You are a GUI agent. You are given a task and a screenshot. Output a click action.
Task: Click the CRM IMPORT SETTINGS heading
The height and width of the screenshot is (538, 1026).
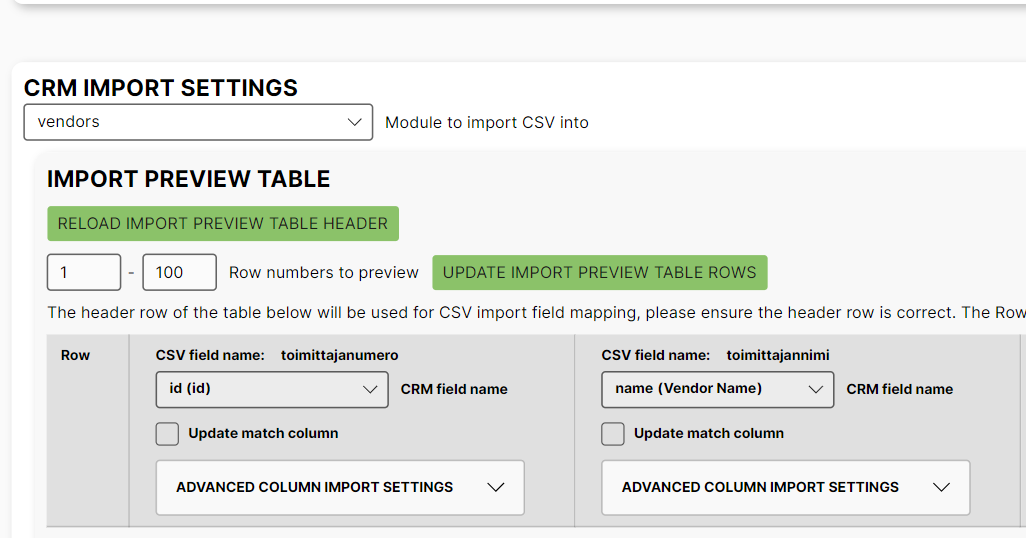point(161,88)
